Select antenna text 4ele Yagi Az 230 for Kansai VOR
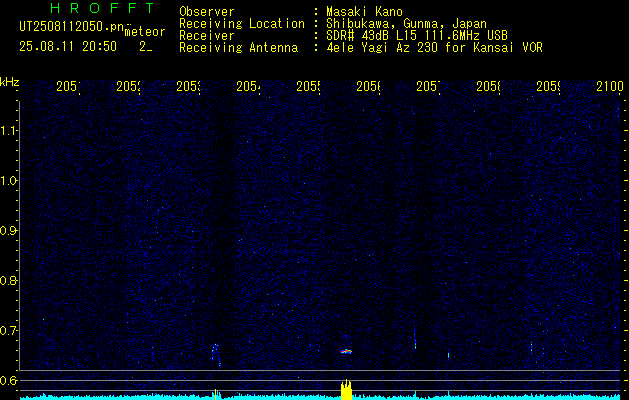 [434, 48]
